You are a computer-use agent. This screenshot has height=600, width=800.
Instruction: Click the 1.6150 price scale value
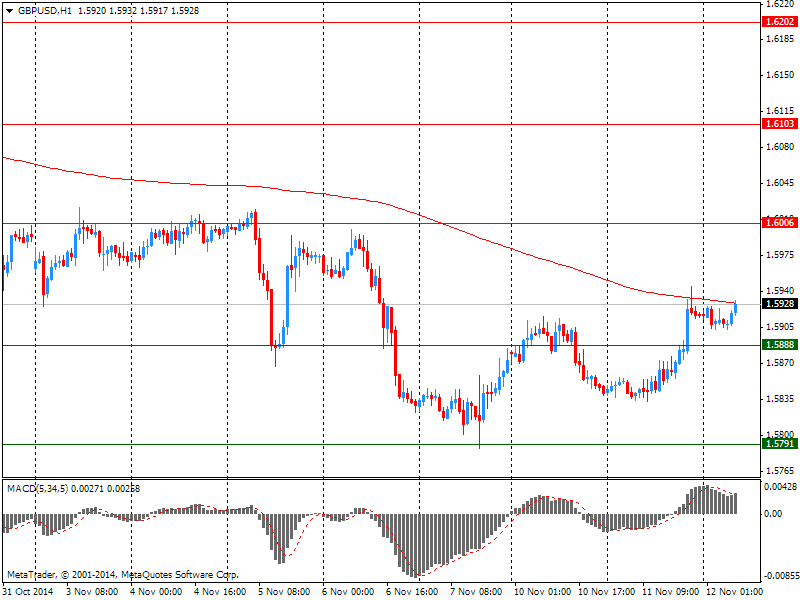point(780,75)
